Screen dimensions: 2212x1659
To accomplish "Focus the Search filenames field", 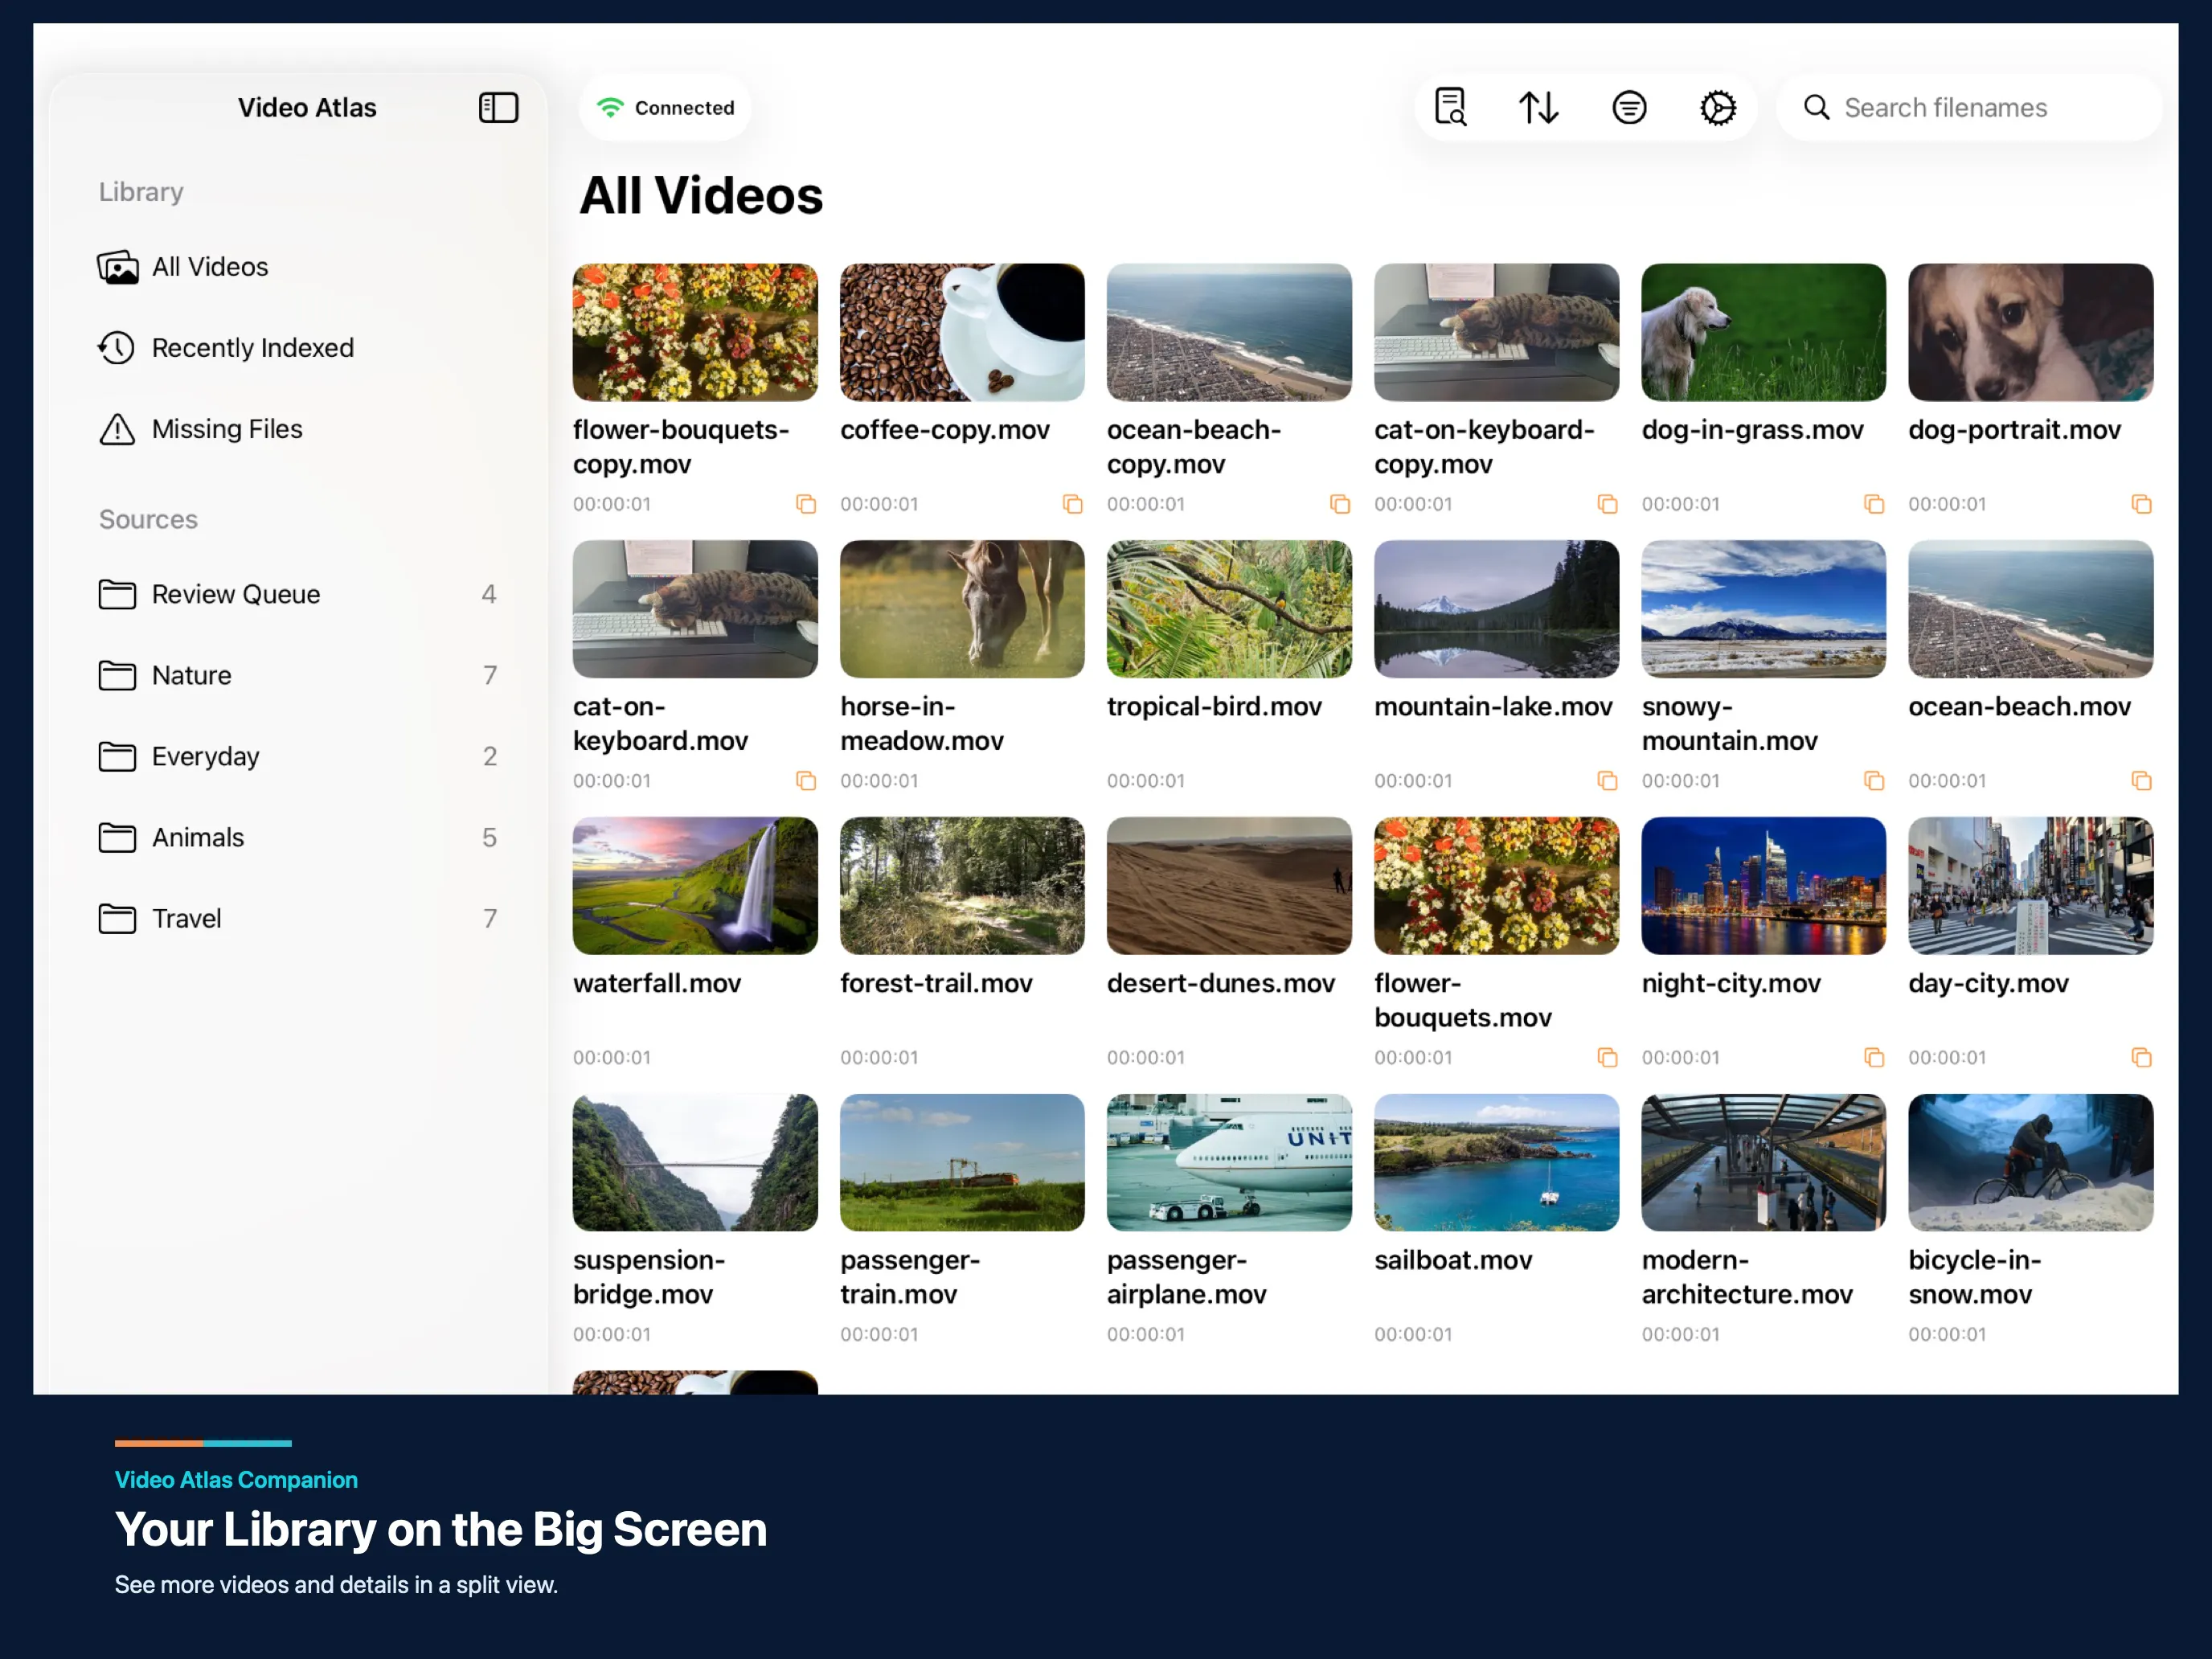I will pyautogui.click(x=1969, y=107).
